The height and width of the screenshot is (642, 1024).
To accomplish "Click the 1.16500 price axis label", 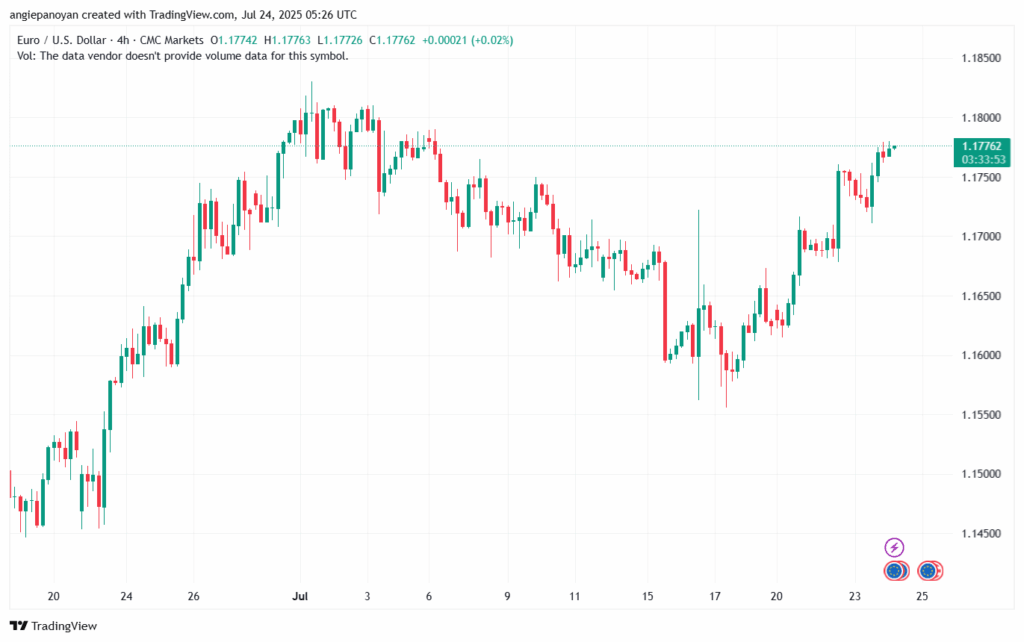I will point(981,296).
